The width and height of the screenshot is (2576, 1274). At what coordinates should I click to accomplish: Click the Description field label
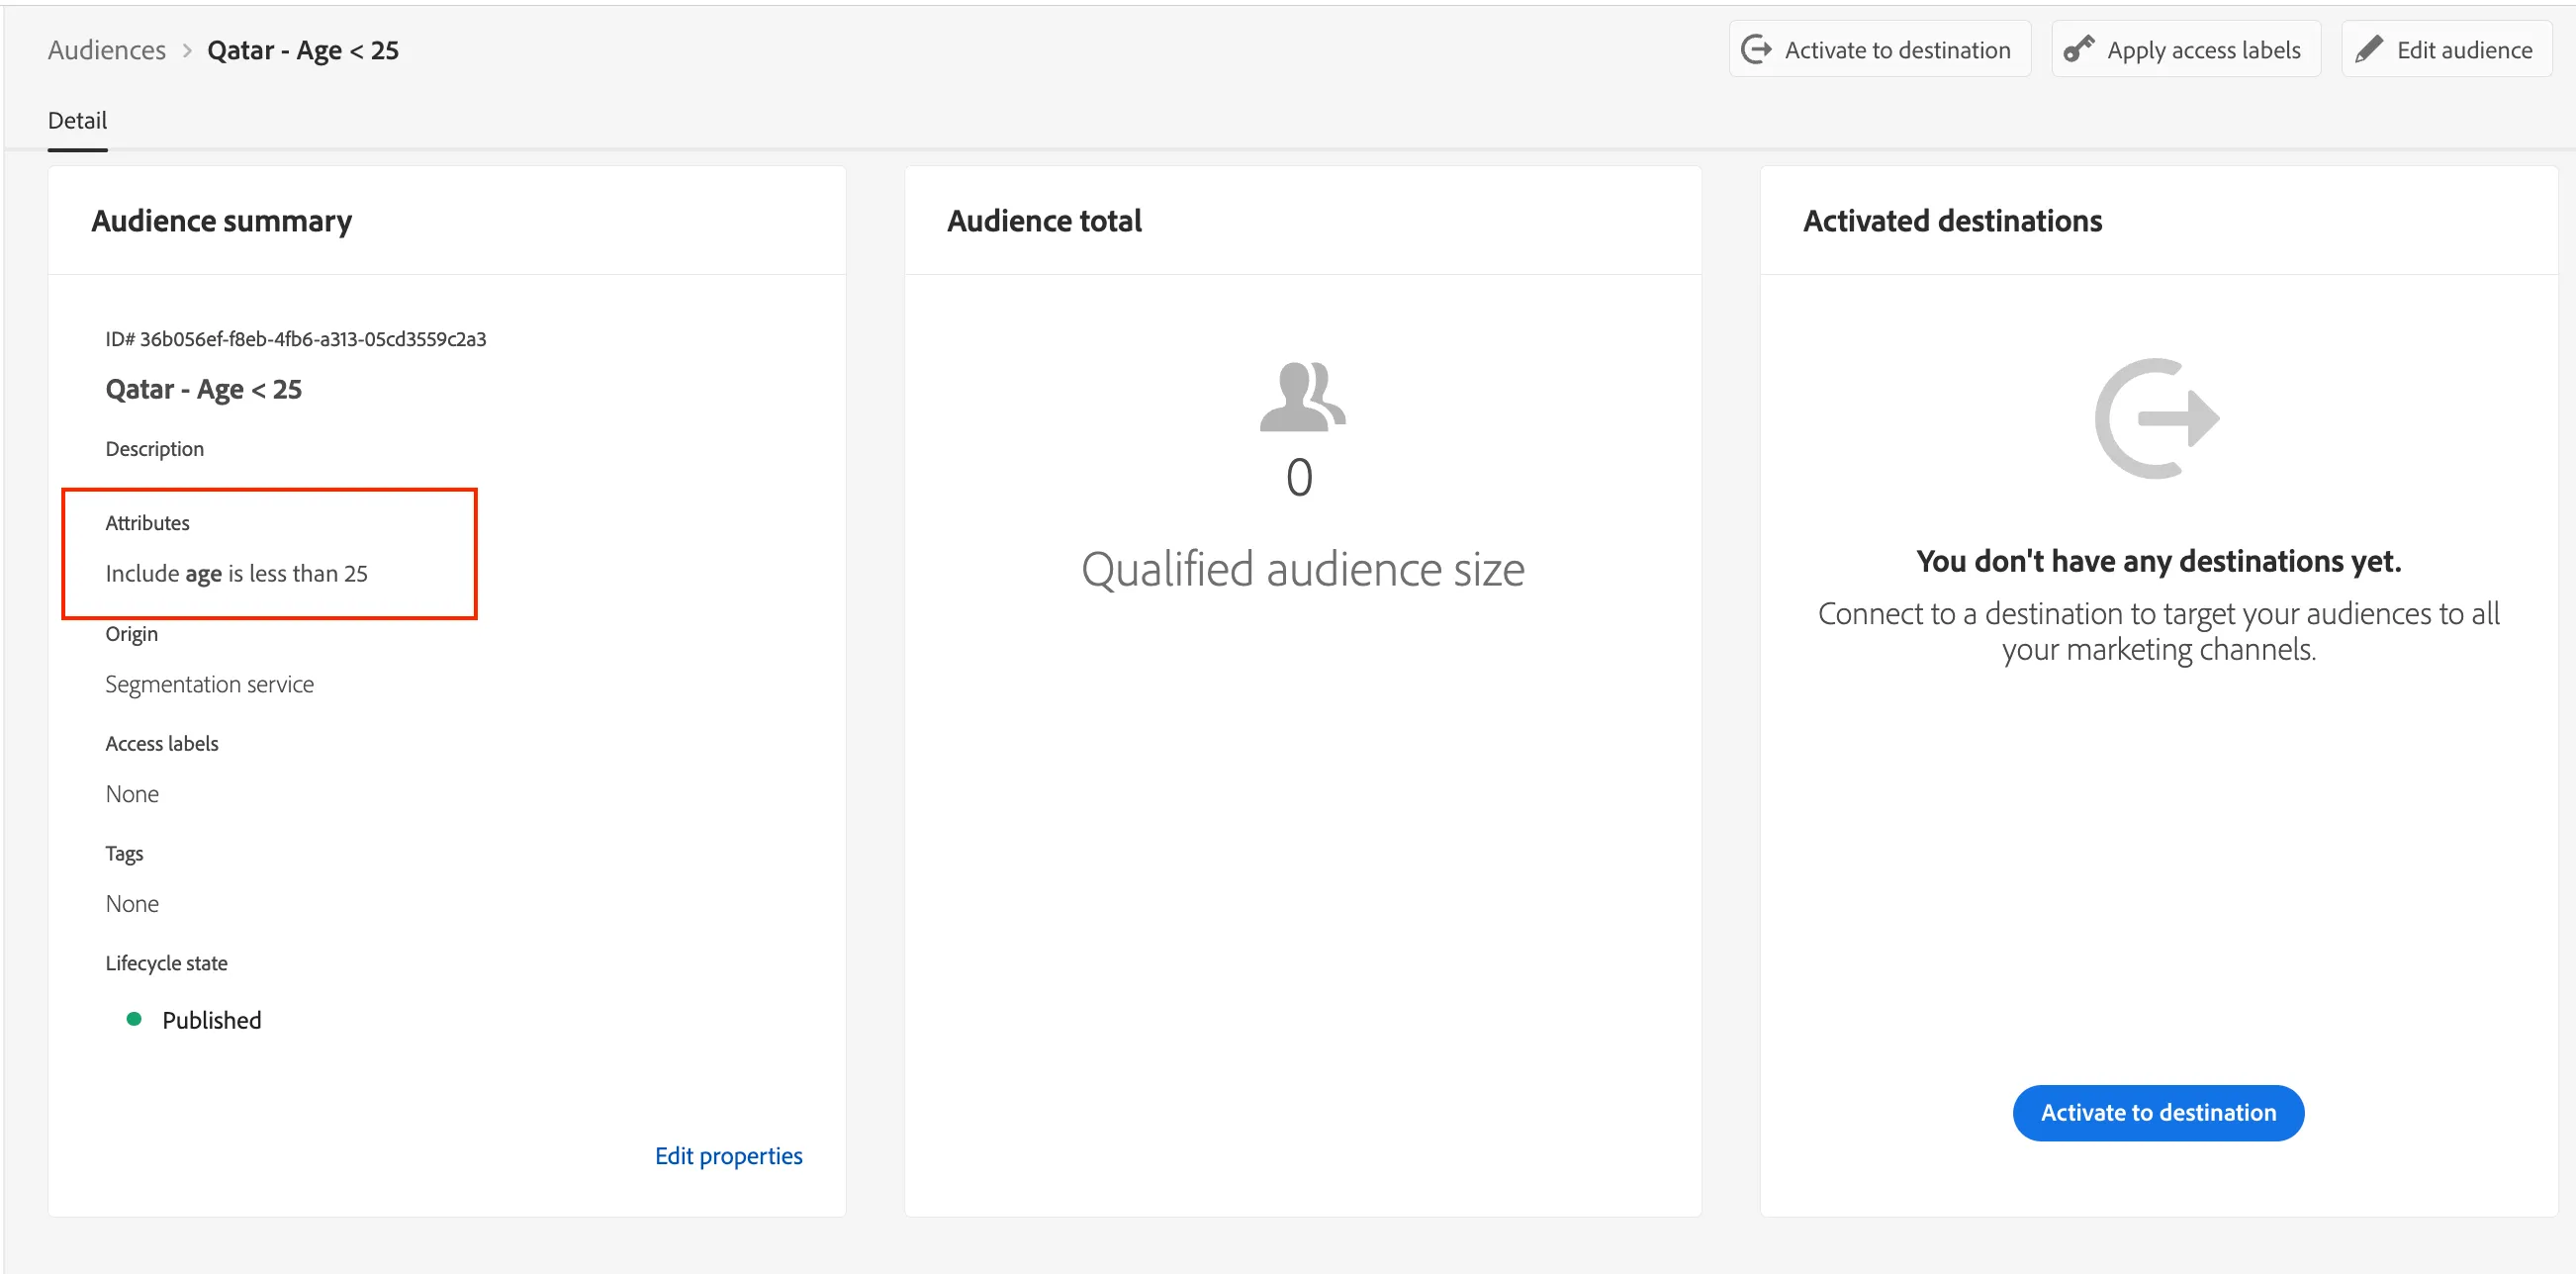[x=154, y=449]
